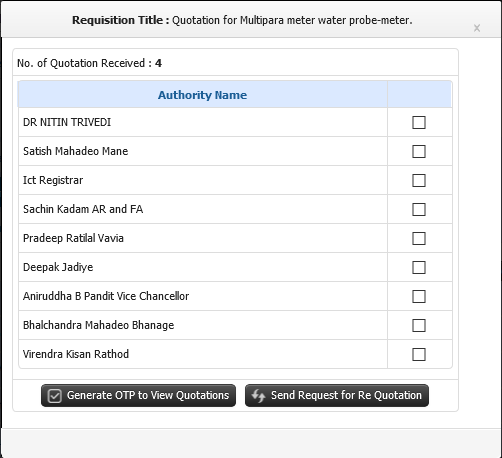Tick the checkbox for DR NITIN TRIVEDI
This screenshot has width=502, height=458.
419,122
